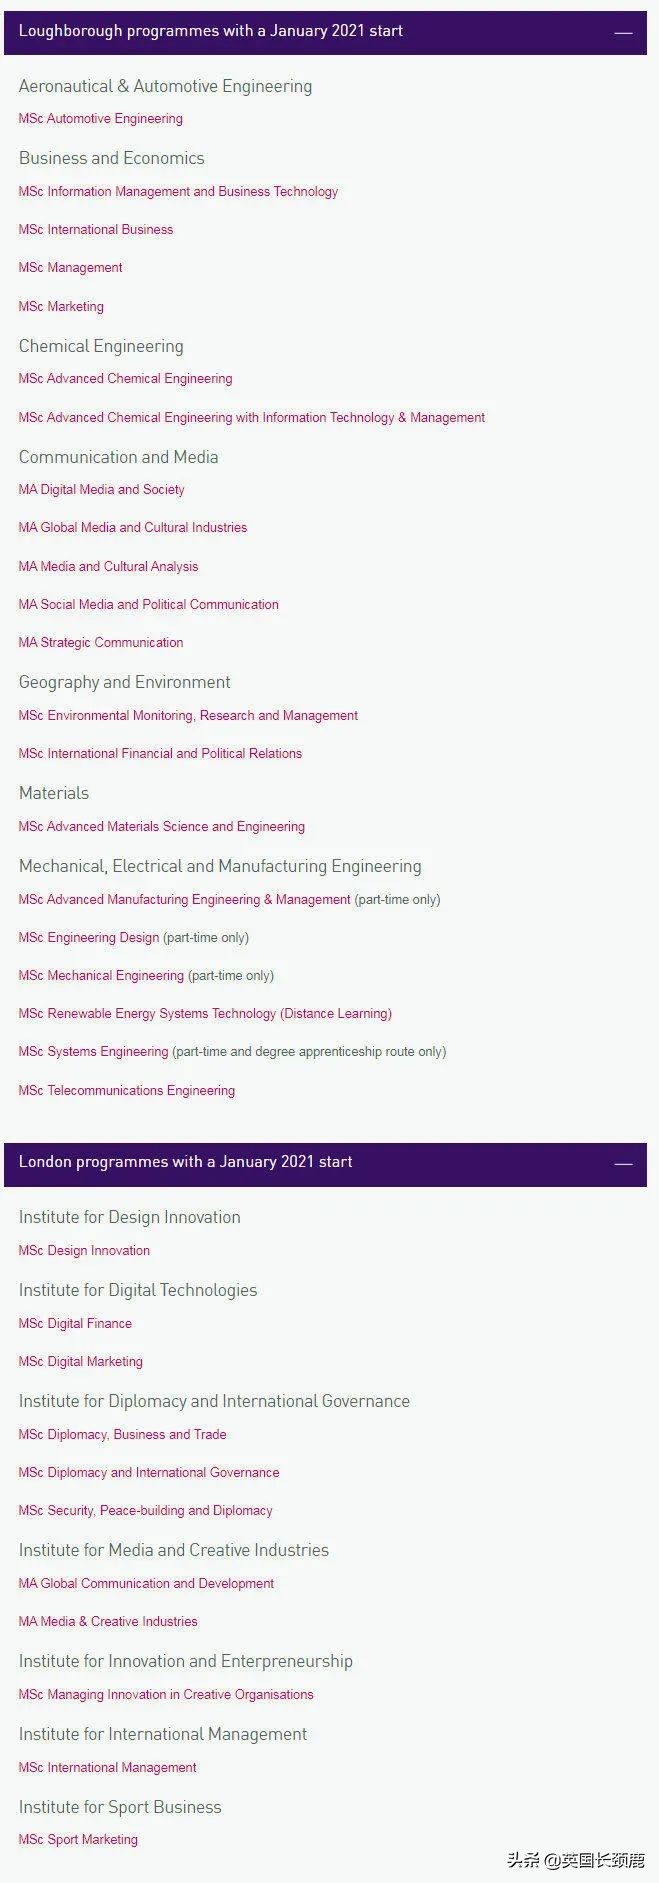Open MSc Environmental Monitoring, Research and Management

coord(188,716)
